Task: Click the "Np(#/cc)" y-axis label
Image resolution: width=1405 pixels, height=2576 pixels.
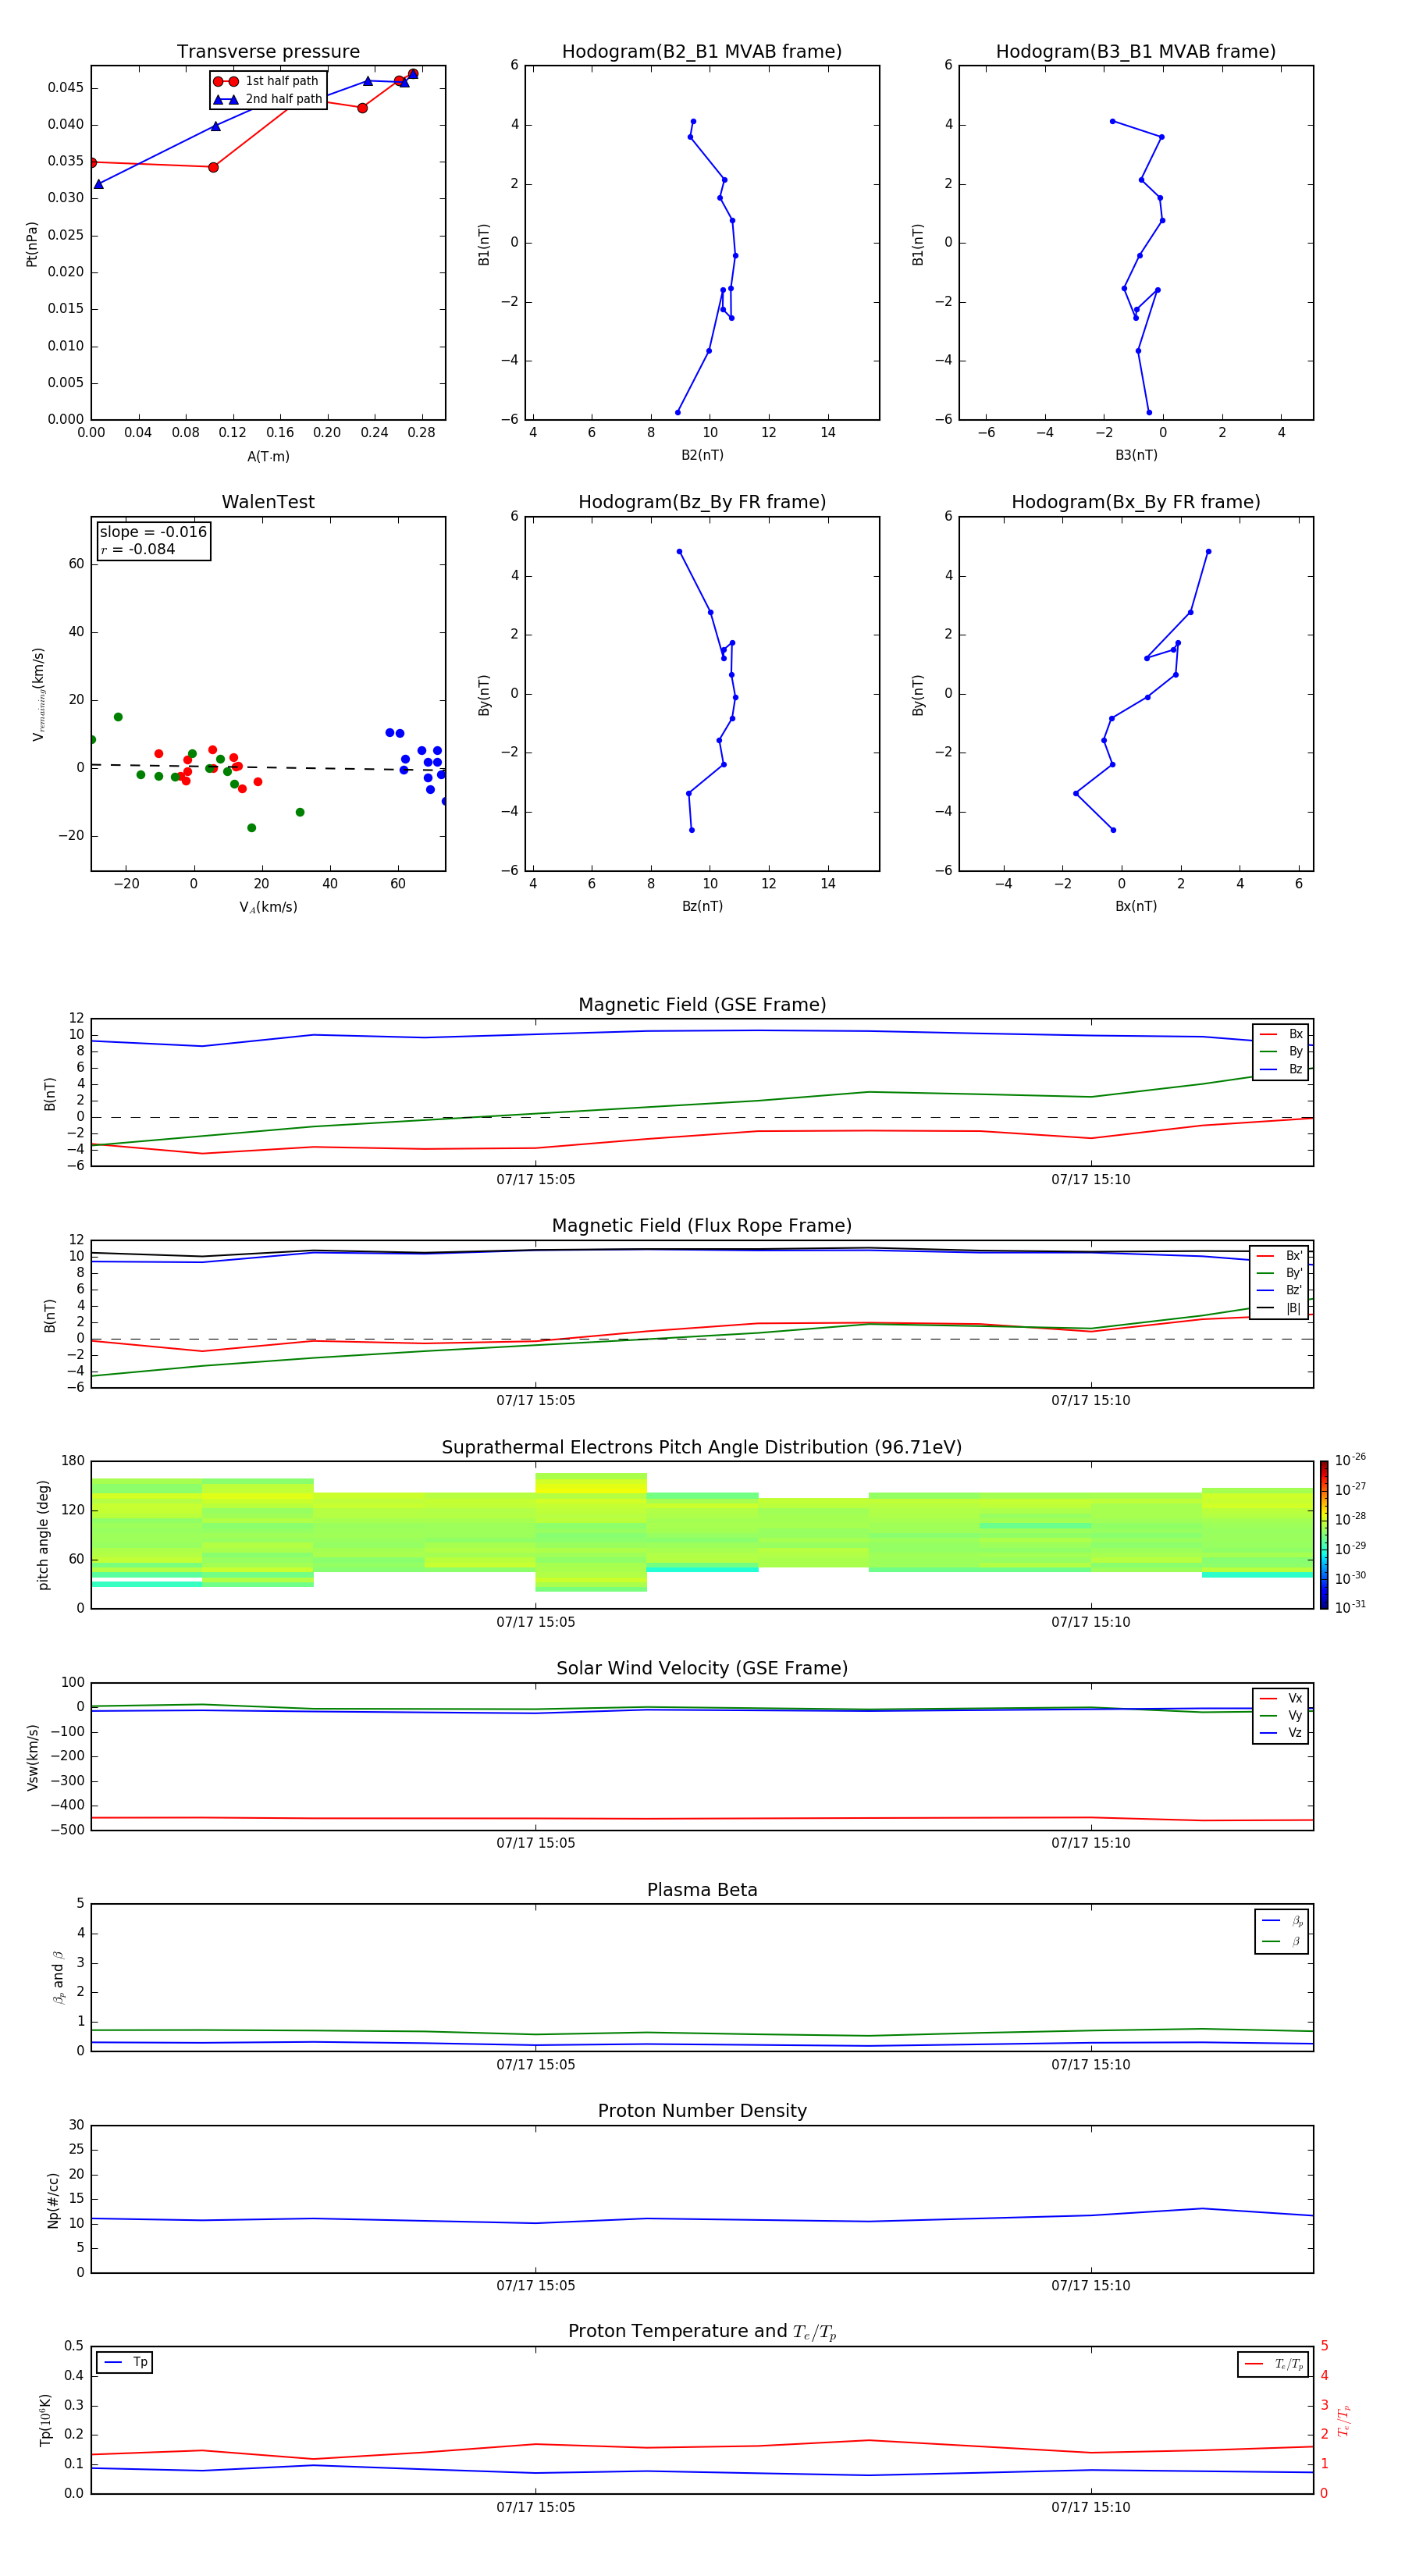Action: point(53,2199)
